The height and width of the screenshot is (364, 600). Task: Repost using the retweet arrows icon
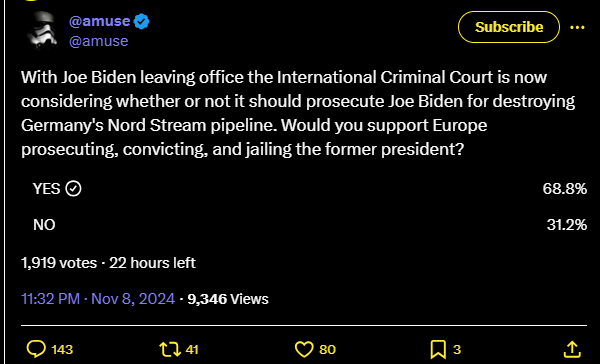click(170, 349)
